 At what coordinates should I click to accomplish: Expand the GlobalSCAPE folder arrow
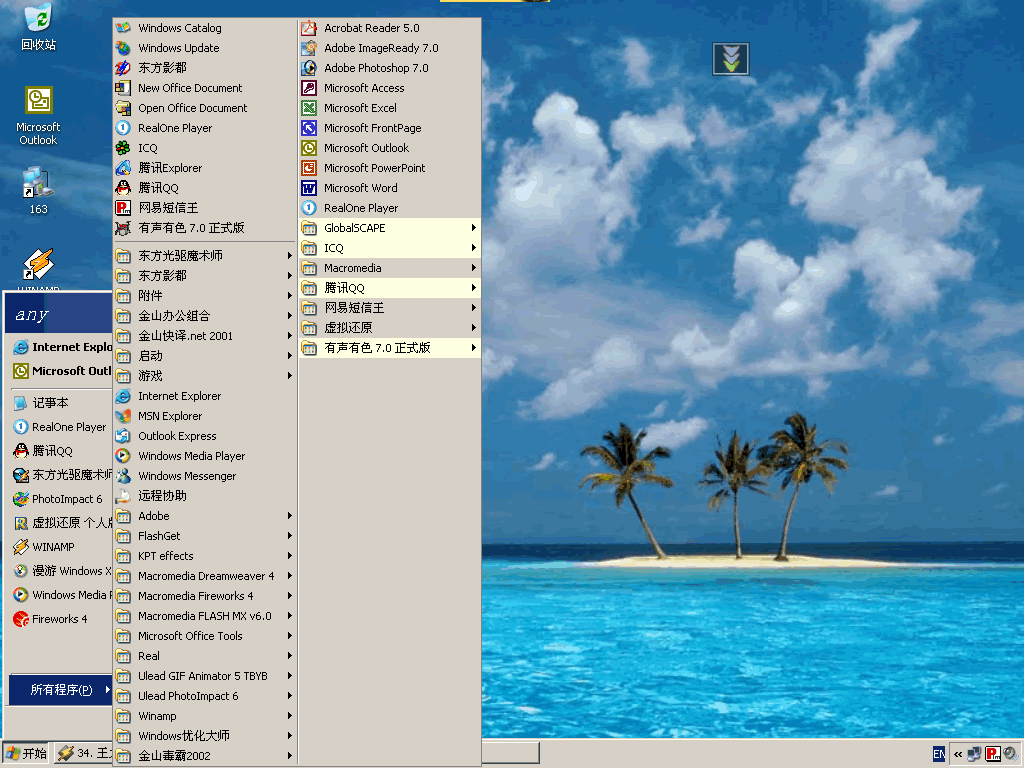pos(473,228)
